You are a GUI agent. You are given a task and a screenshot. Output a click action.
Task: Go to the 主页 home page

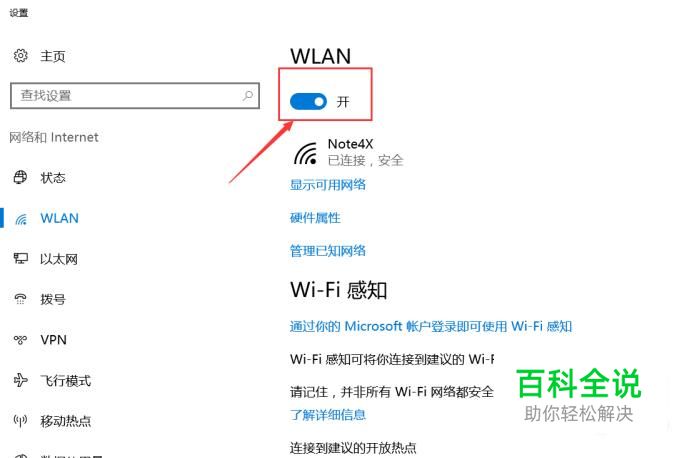[53, 56]
